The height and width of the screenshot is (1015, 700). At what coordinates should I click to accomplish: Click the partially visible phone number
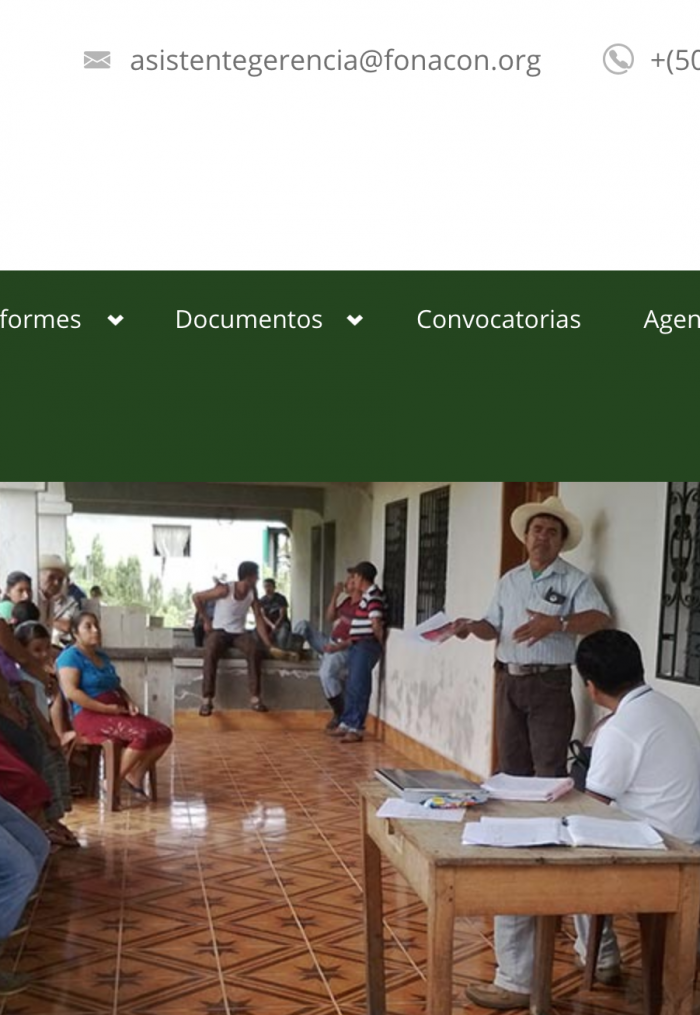click(x=675, y=60)
